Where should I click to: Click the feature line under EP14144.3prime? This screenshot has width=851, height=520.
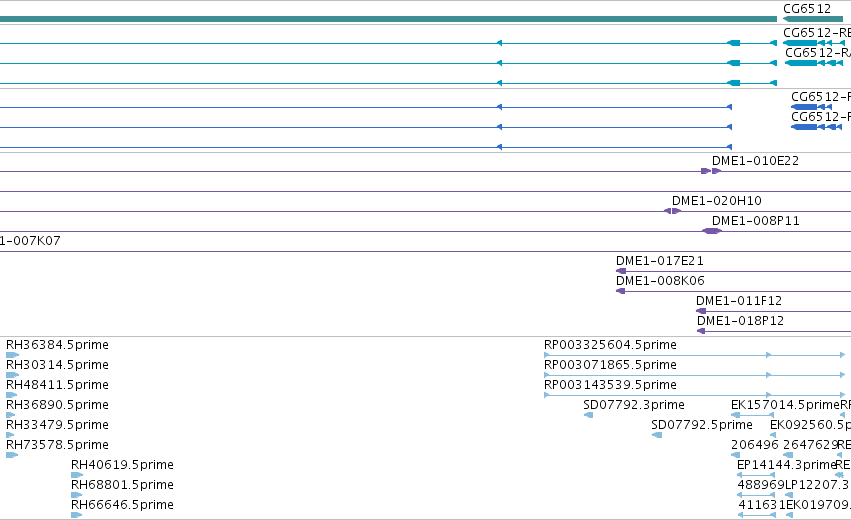(x=756, y=475)
